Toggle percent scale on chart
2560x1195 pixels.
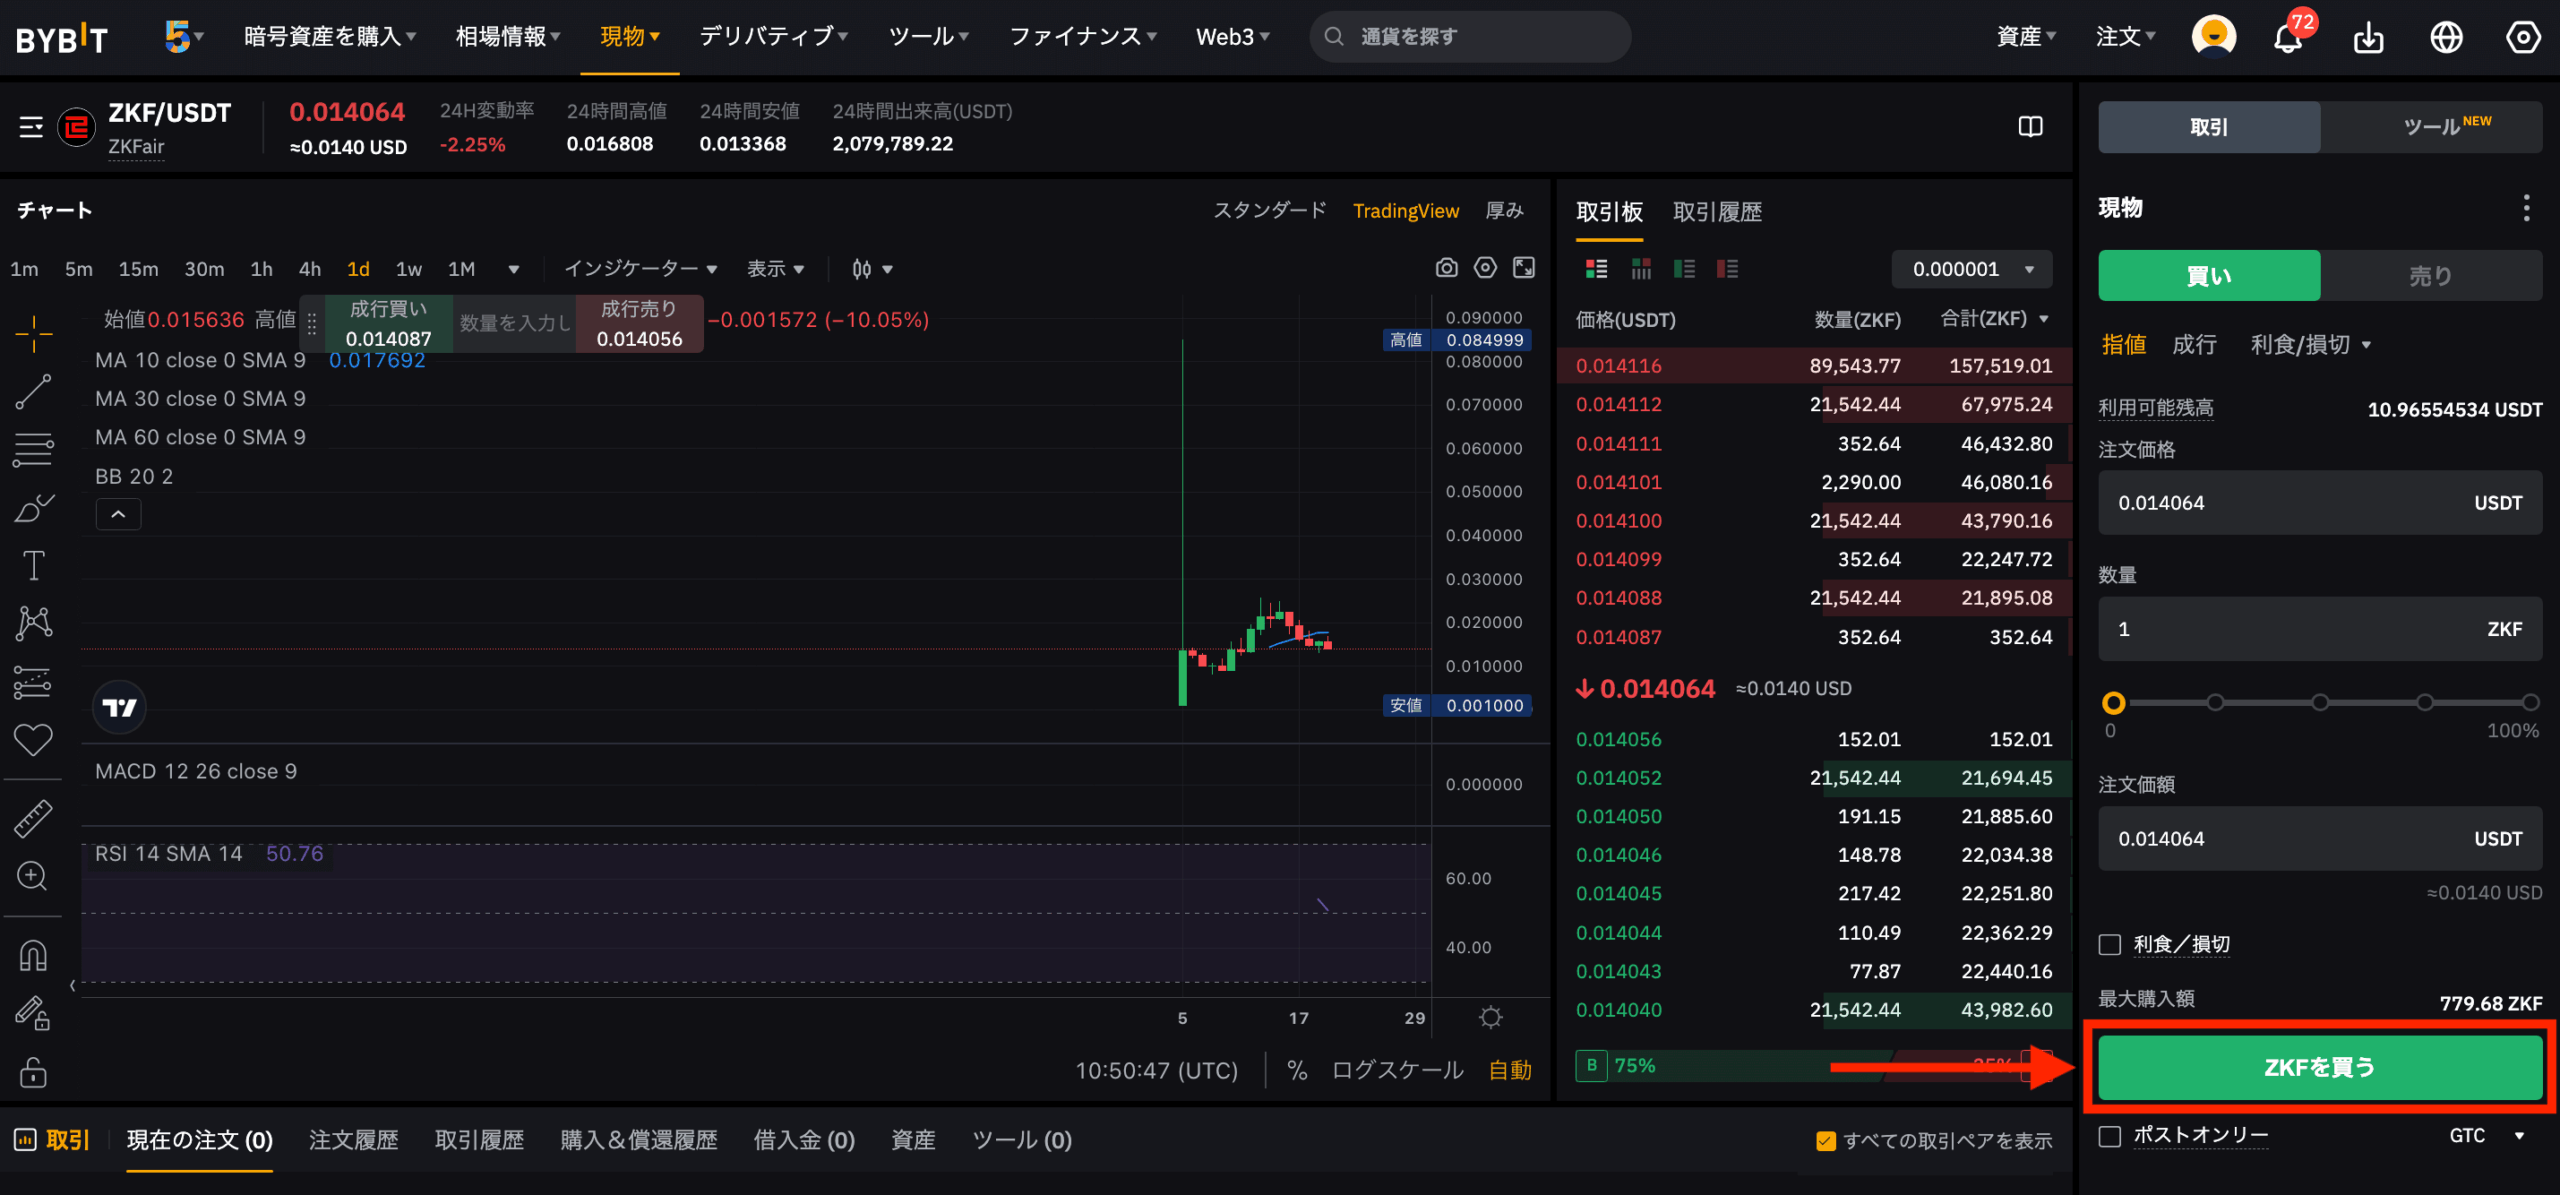point(1297,1071)
